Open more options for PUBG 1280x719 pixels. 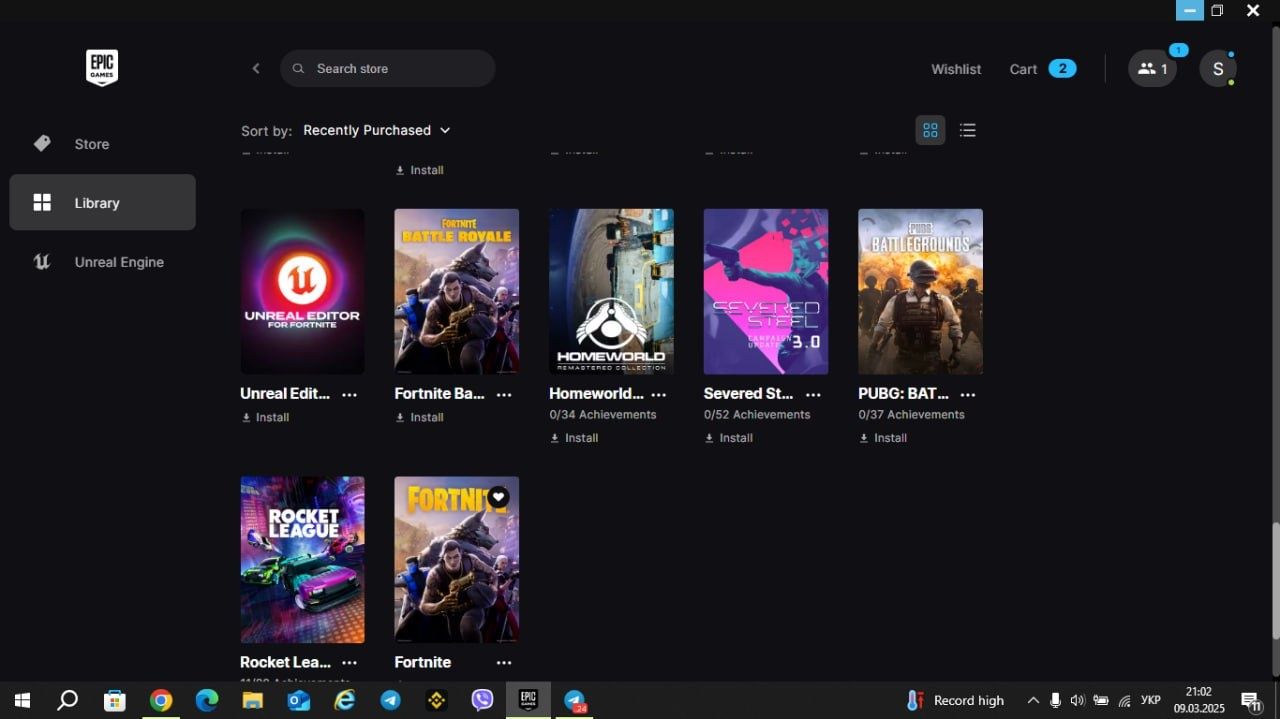[967, 395]
